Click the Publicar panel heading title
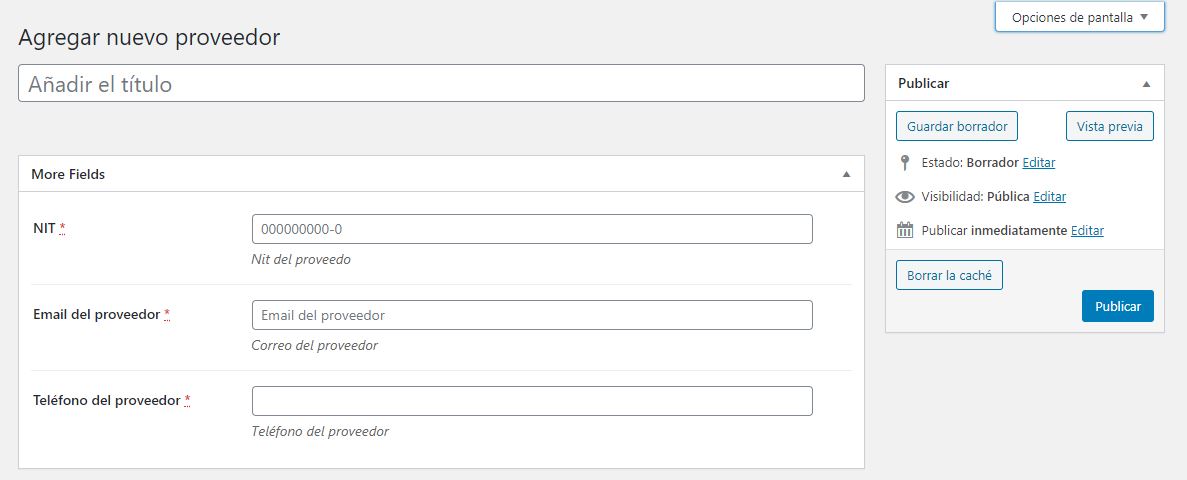The width and height of the screenshot is (1187, 480). [923, 84]
